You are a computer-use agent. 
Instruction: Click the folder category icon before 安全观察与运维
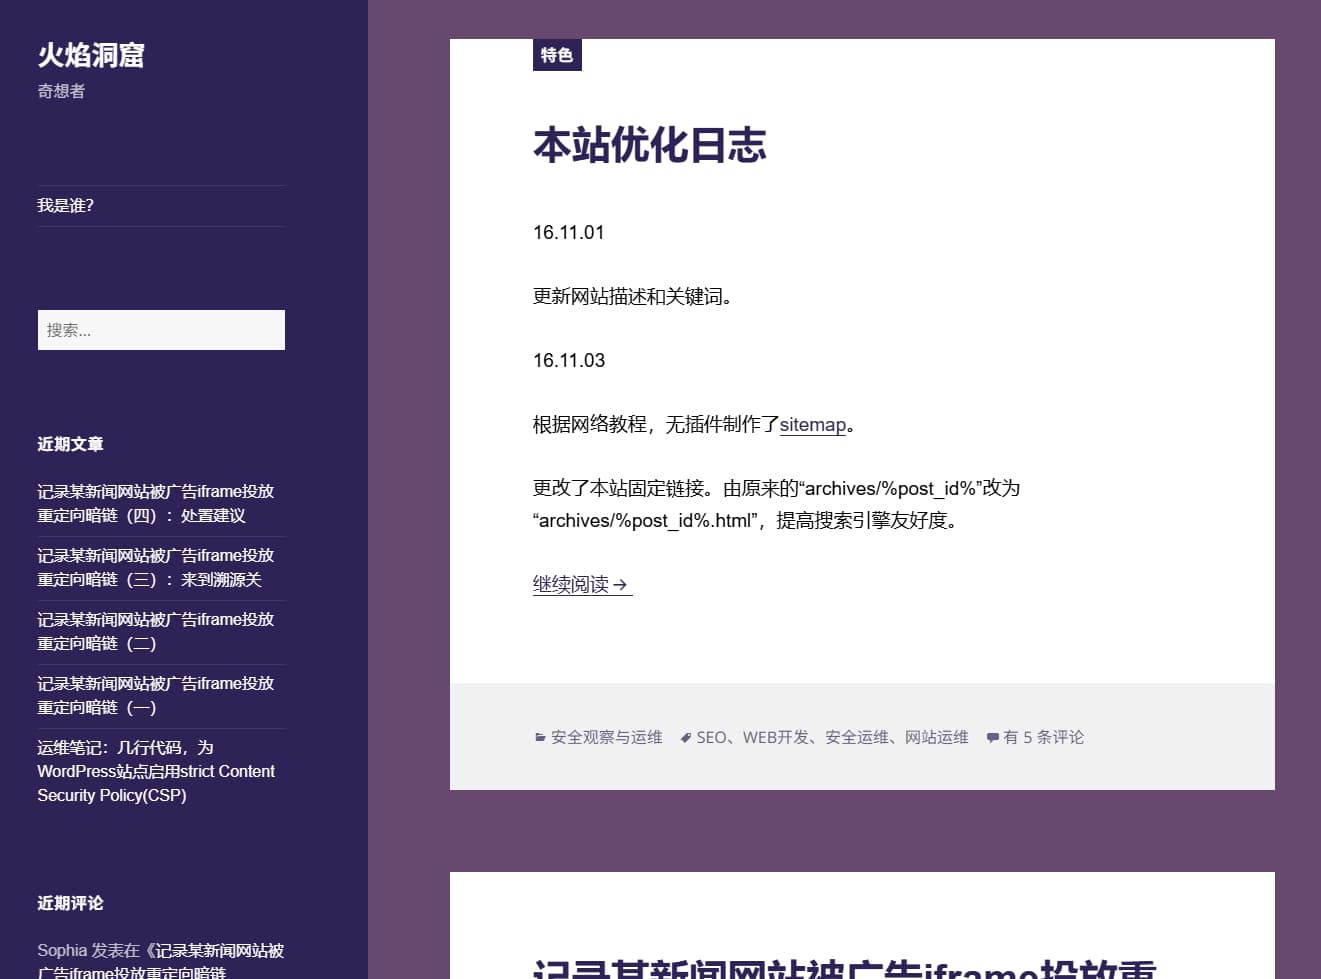[x=538, y=737]
